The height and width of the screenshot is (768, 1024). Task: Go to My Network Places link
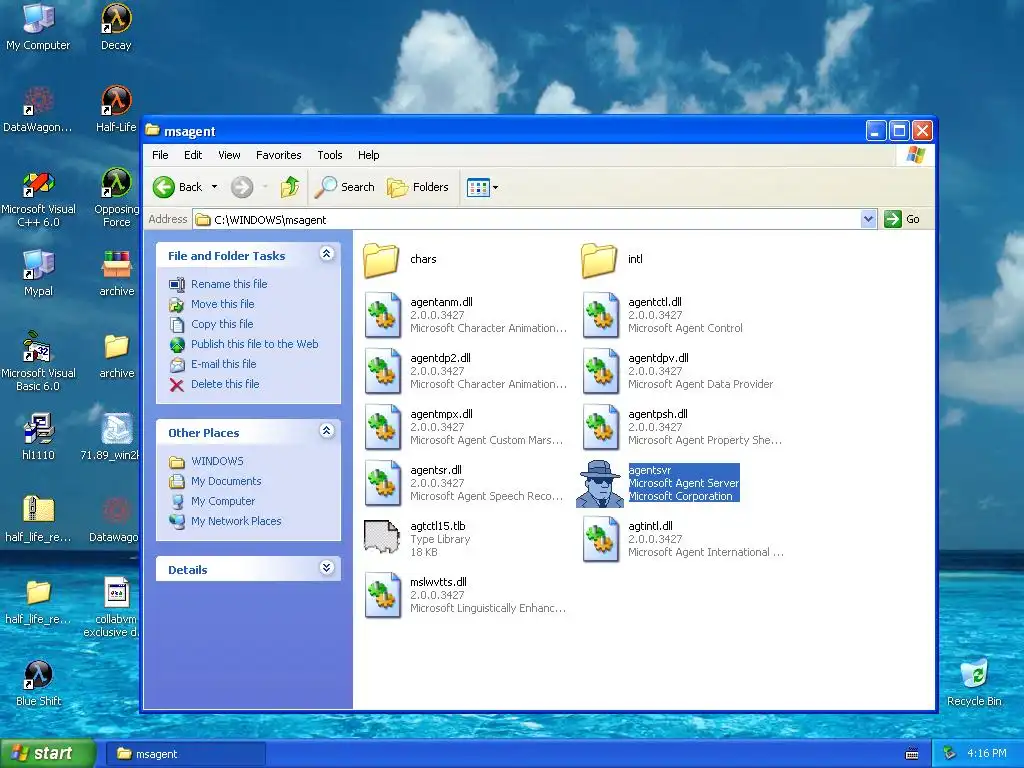click(236, 521)
